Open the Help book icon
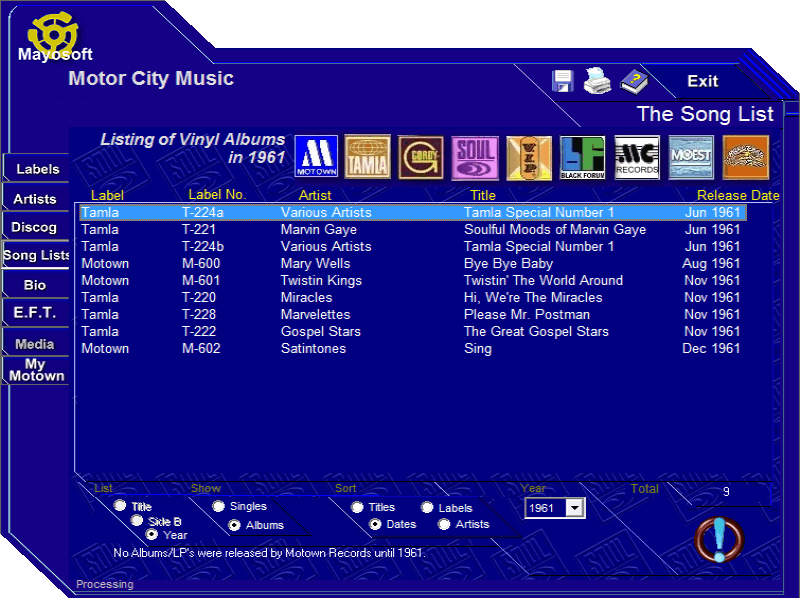Image resolution: width=800 pixels, height=600 pixels. [x=634, y=82]
